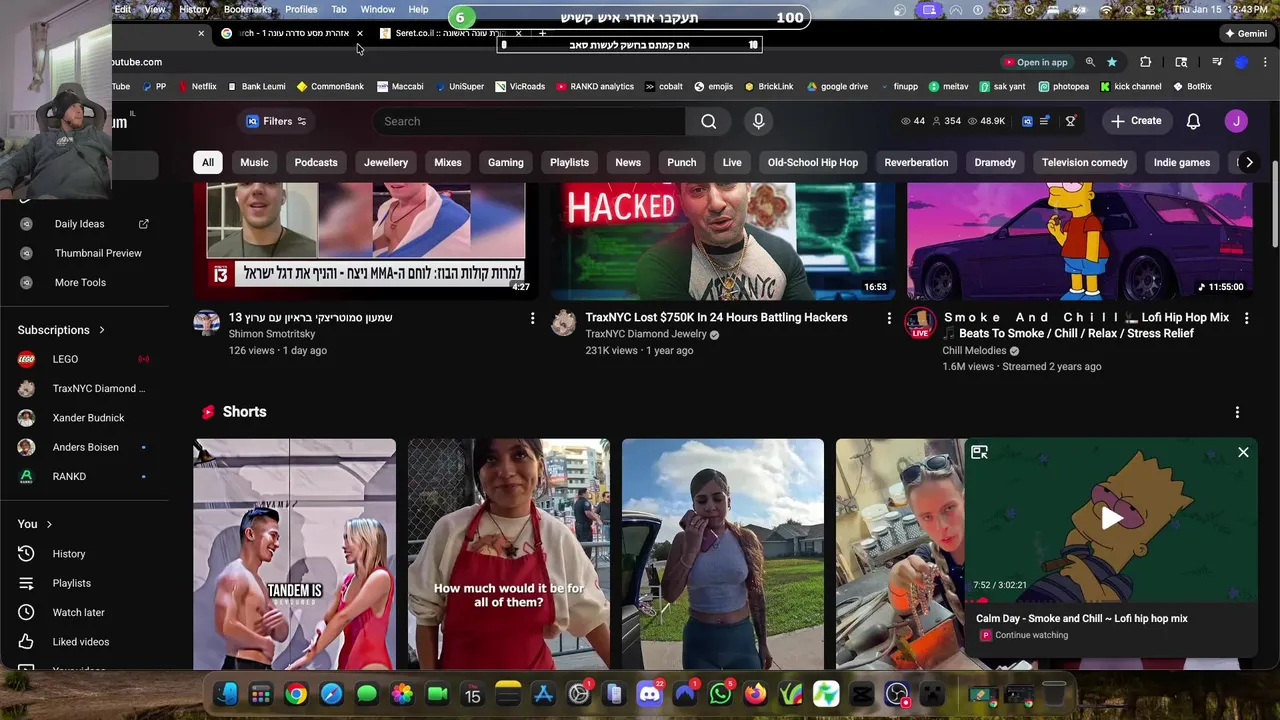The width and height of the screenshot is (1280, 720).
Task: Select the Television comedy chip
Action: pyautogui.click(x=1084, y=162)
